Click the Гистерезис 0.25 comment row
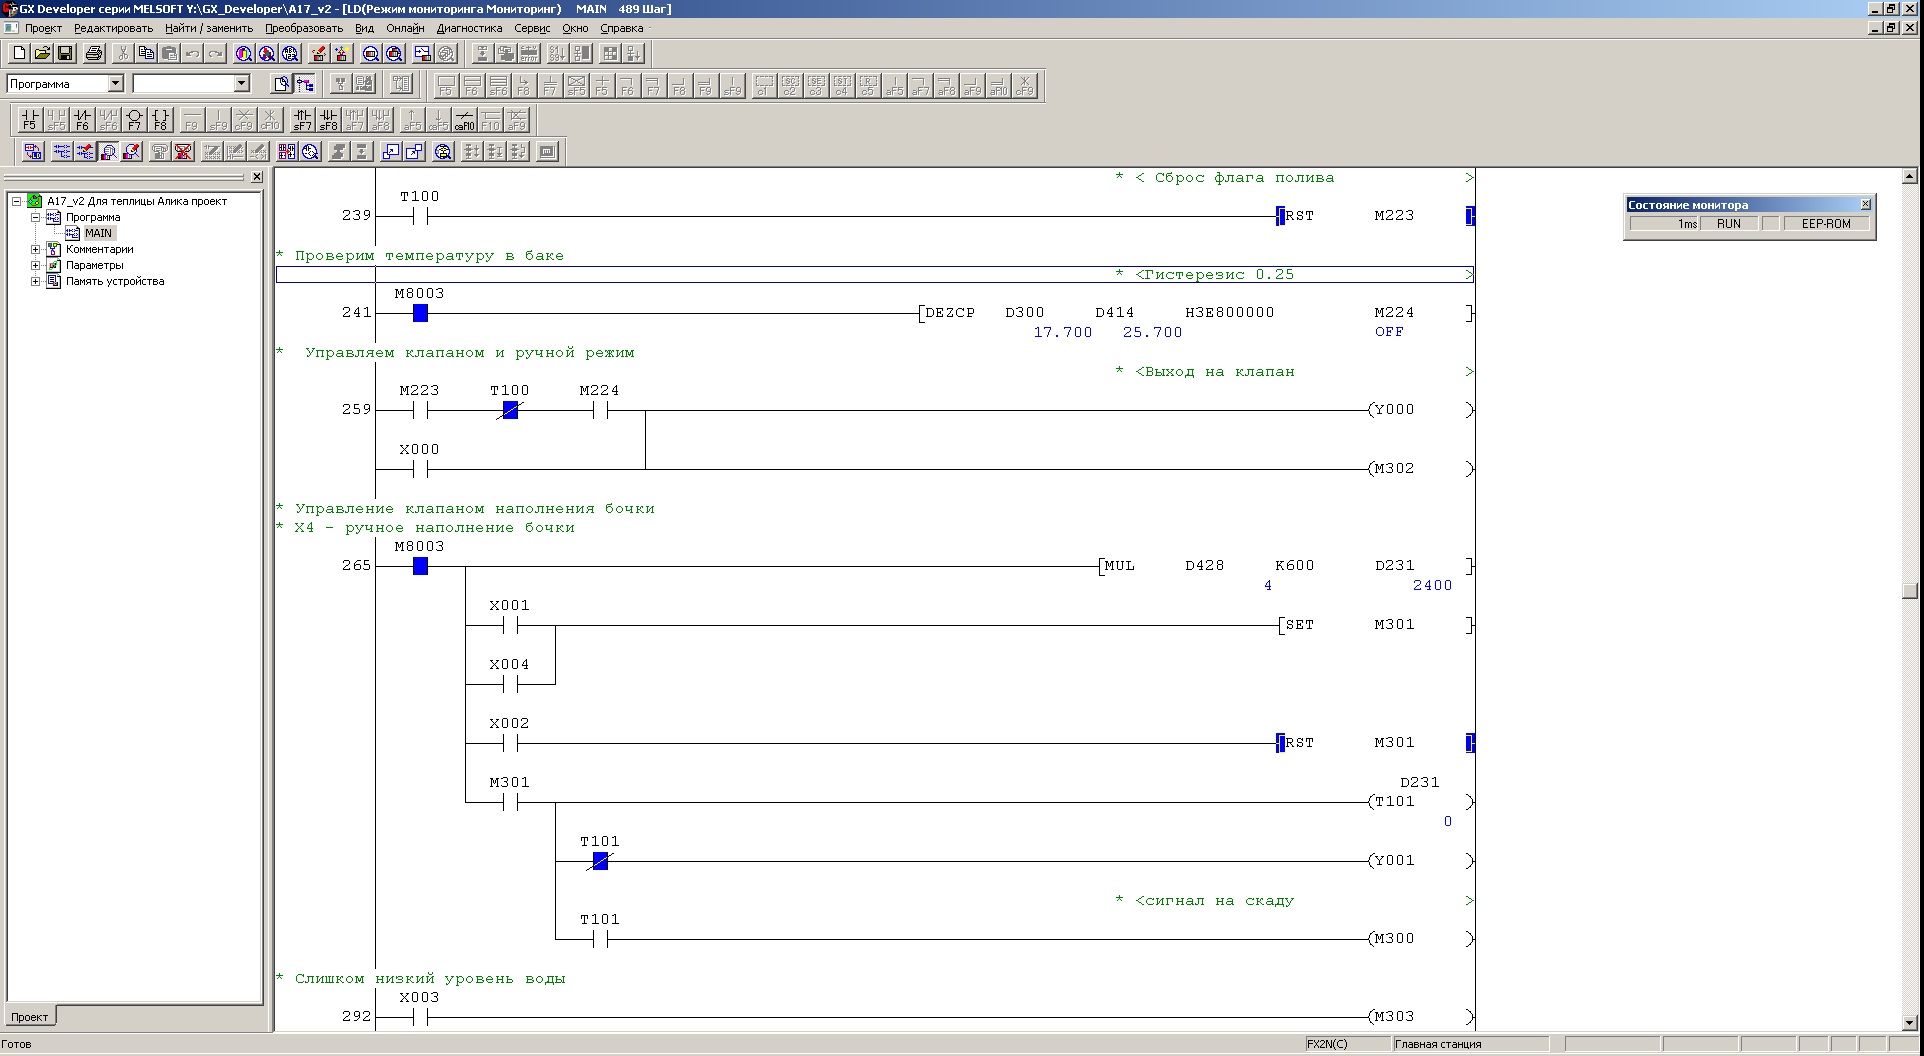The image size is (1924, 1056). tap(875, 275)
